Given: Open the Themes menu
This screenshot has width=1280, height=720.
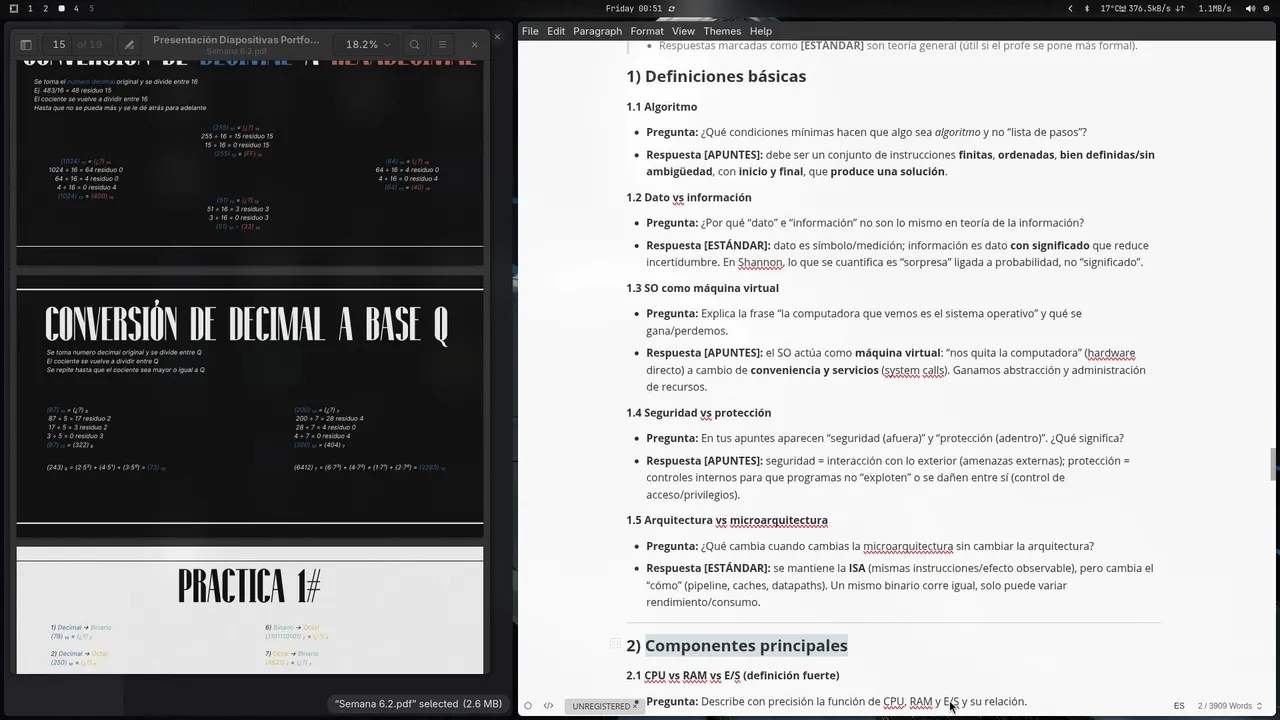Looking at the screenshot, I should point(723,31).
